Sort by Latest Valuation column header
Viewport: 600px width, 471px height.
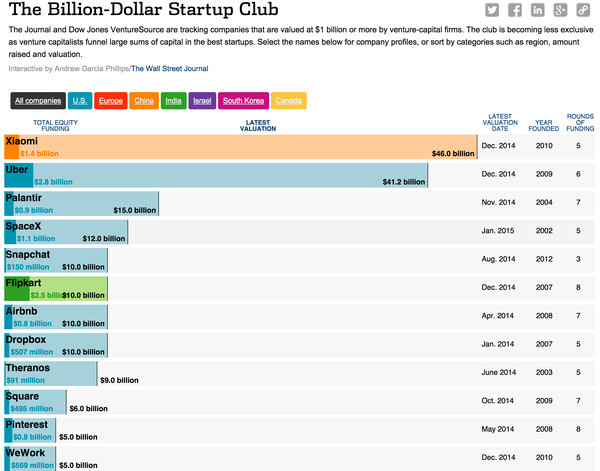point(258,125)
